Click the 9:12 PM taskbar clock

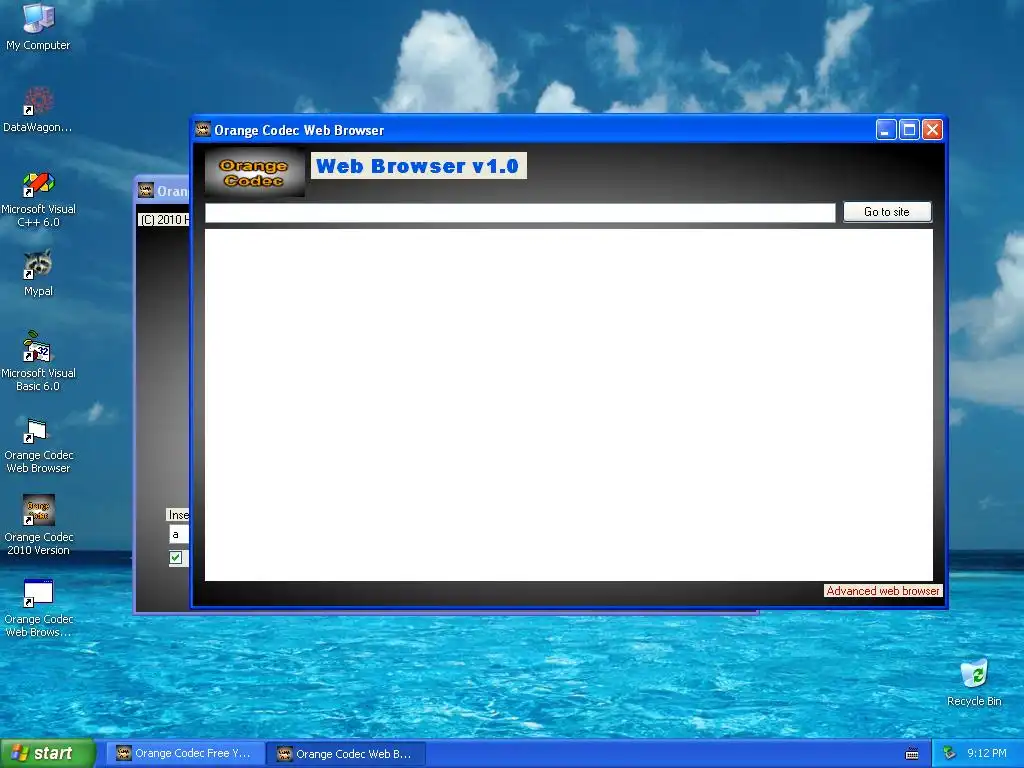tap(986, 754)
